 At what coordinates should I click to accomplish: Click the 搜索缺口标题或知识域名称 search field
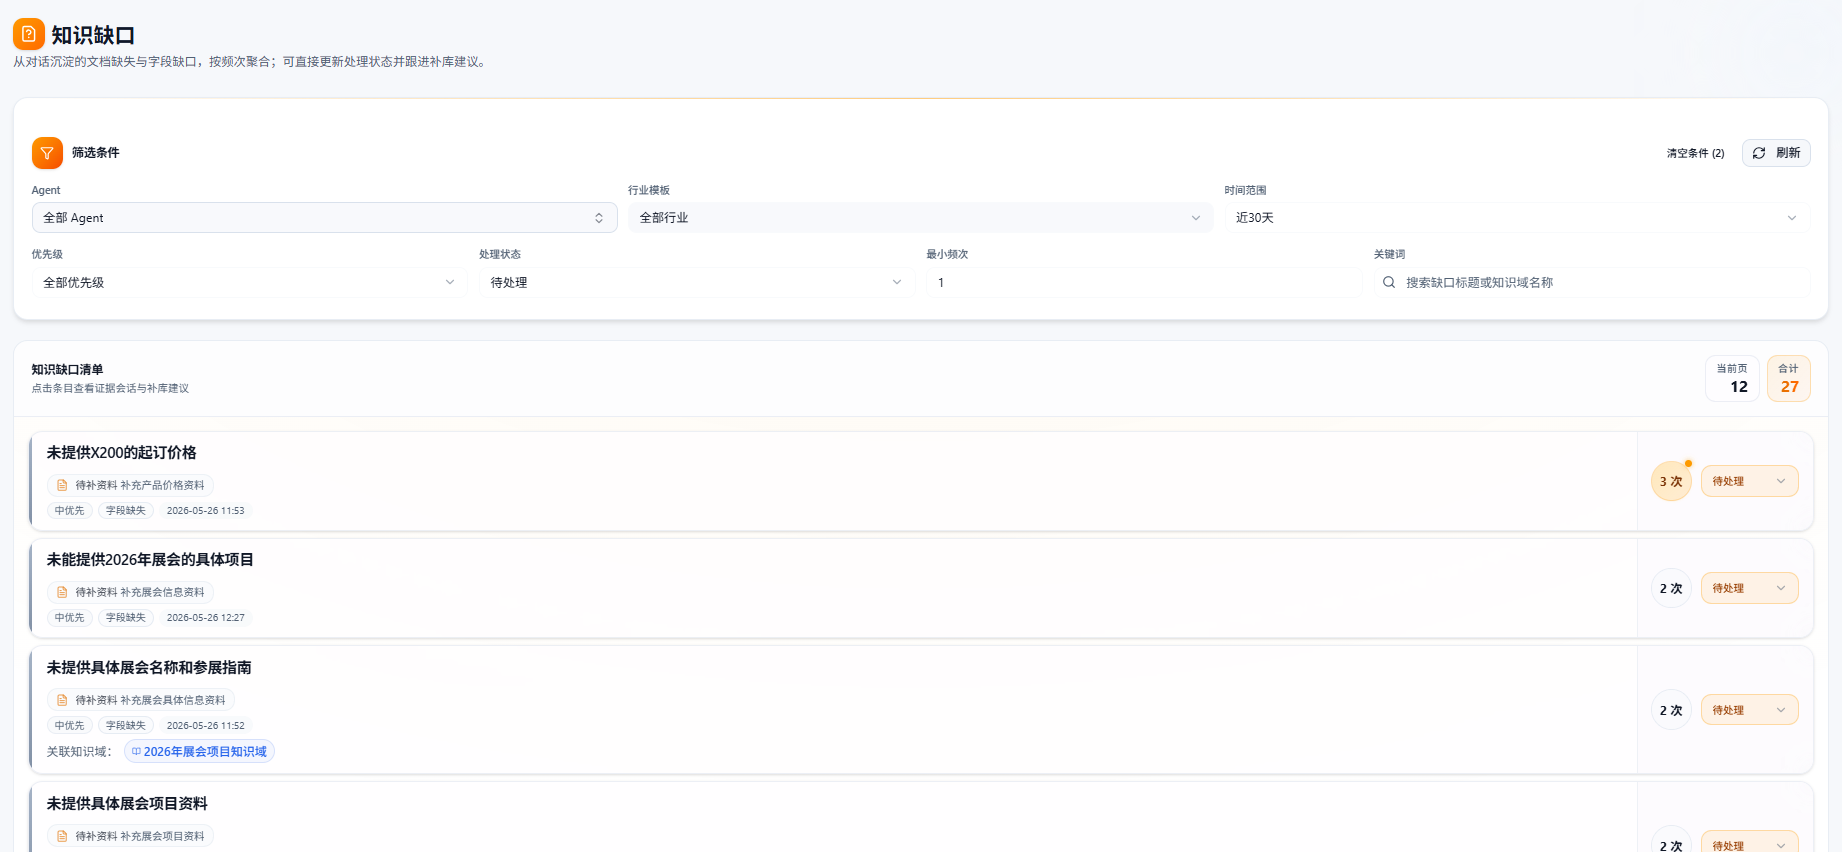click(1592, 282)
